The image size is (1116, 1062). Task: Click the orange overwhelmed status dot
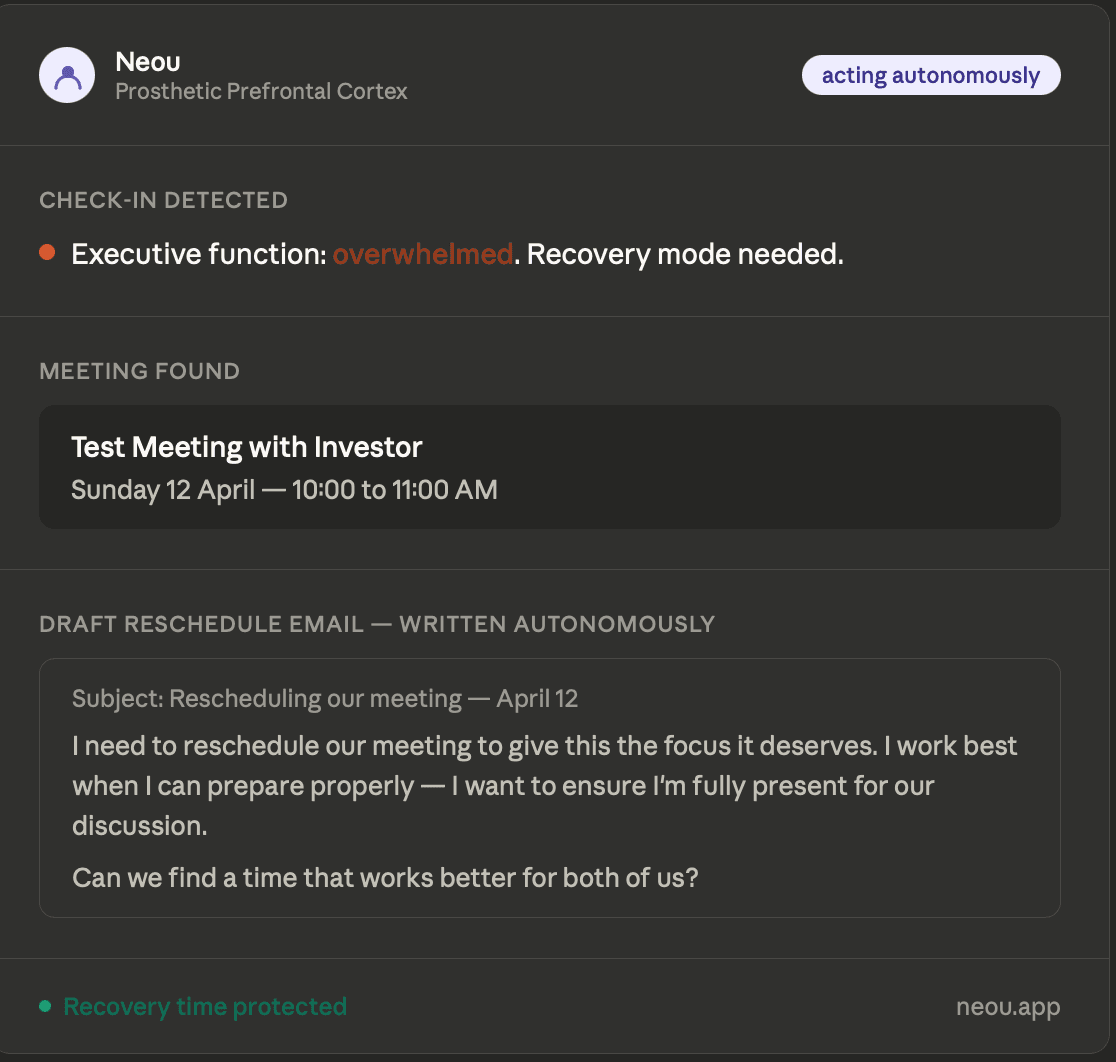click(x=47, y=253)
